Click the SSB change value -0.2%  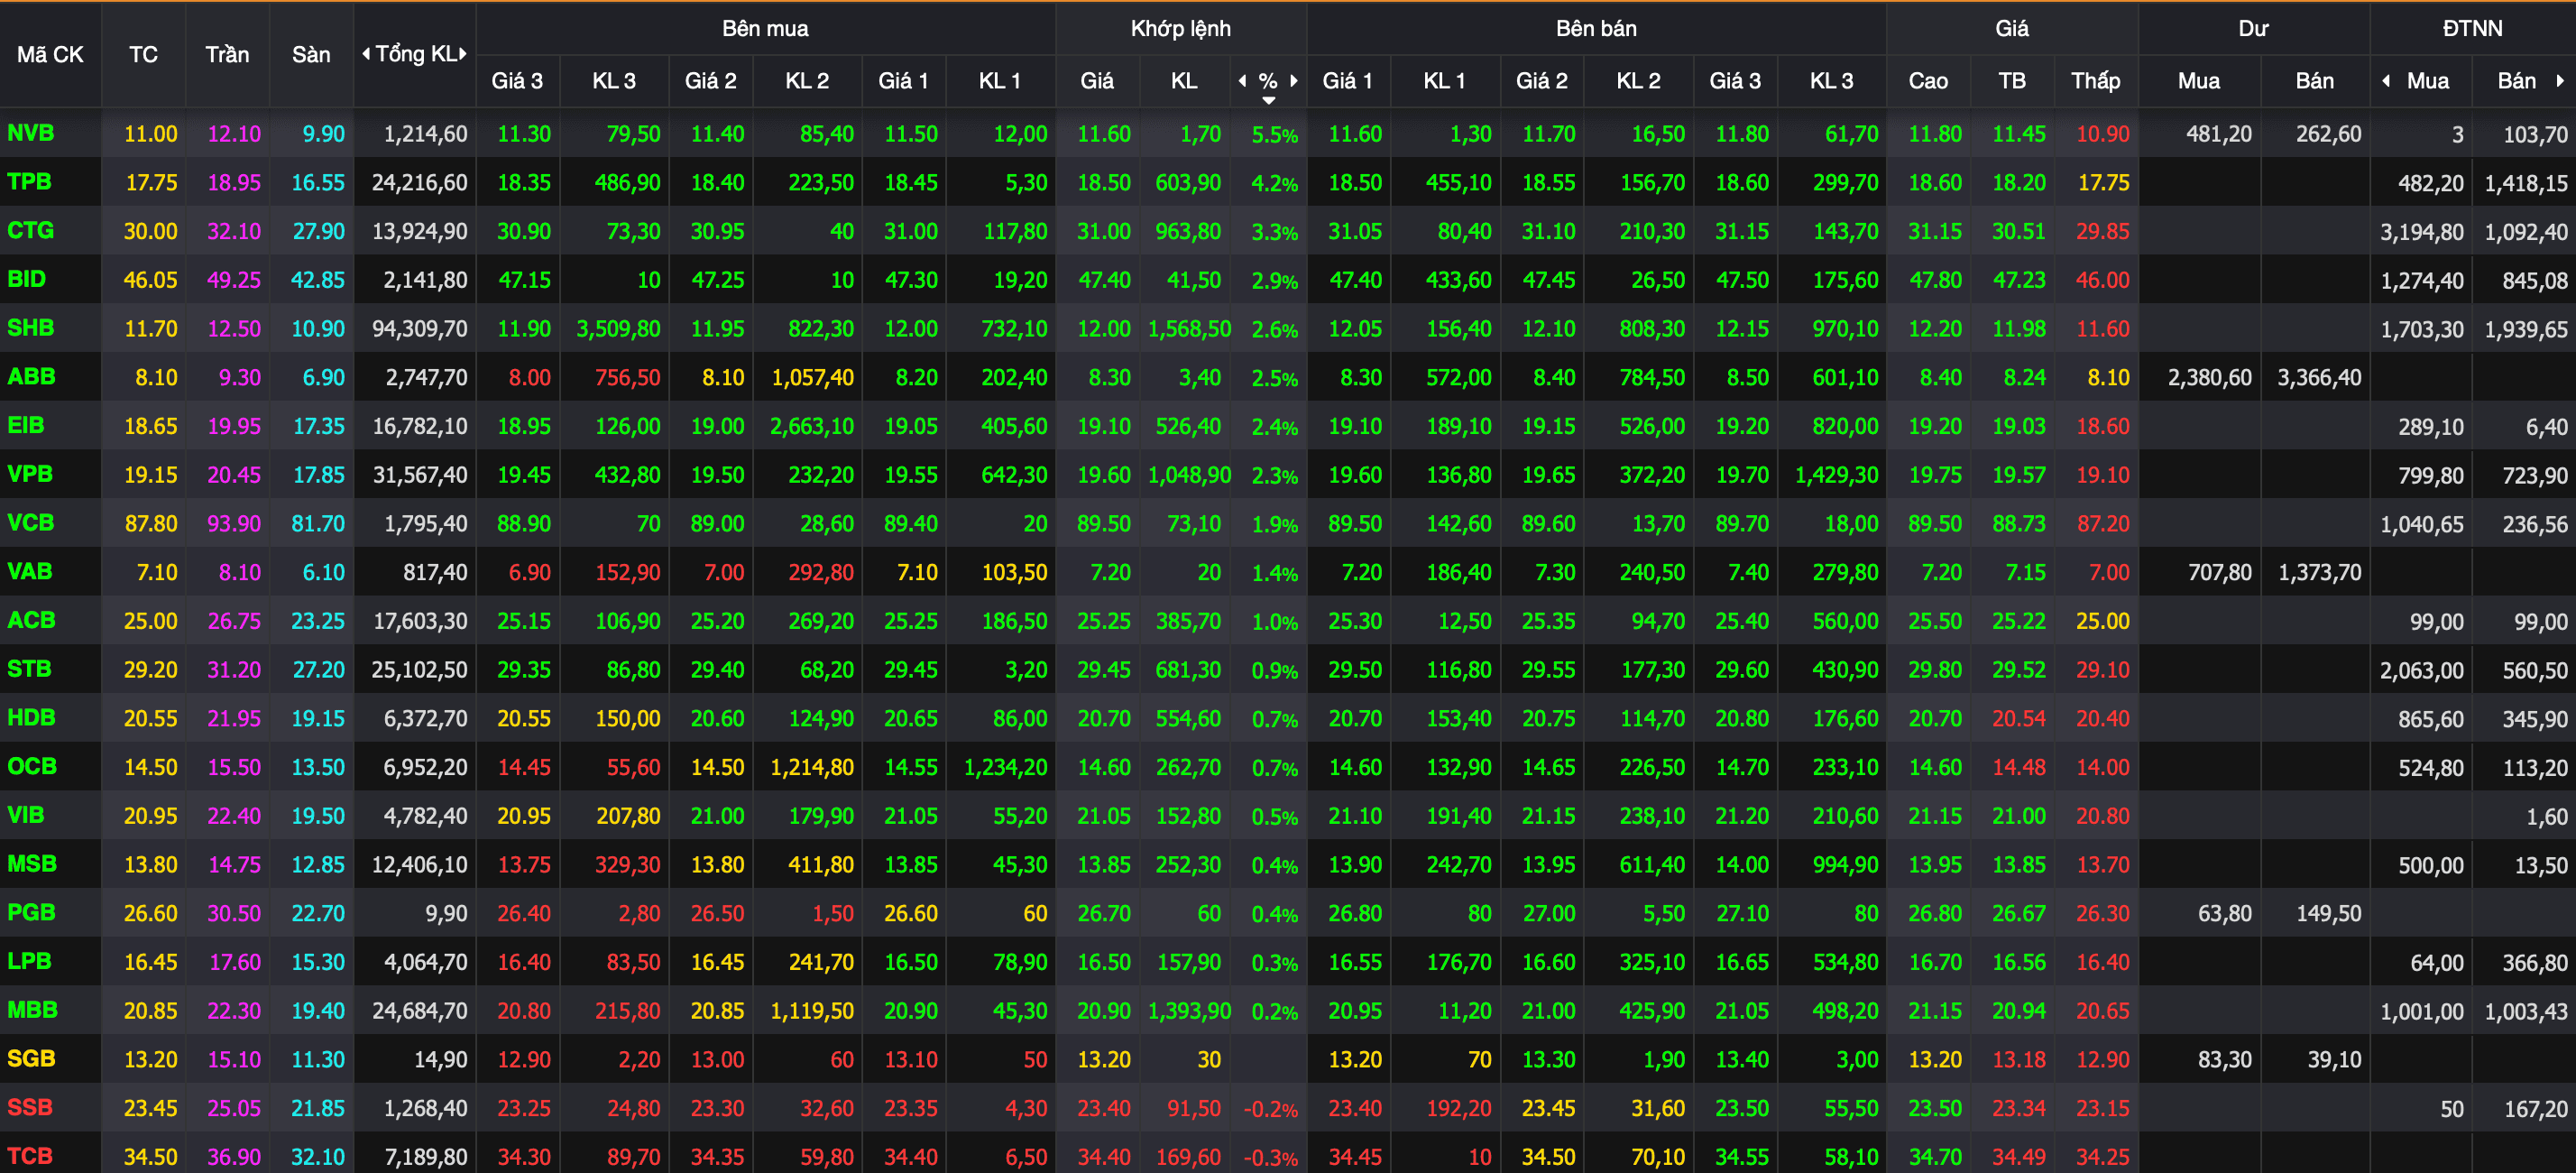1271,1110
